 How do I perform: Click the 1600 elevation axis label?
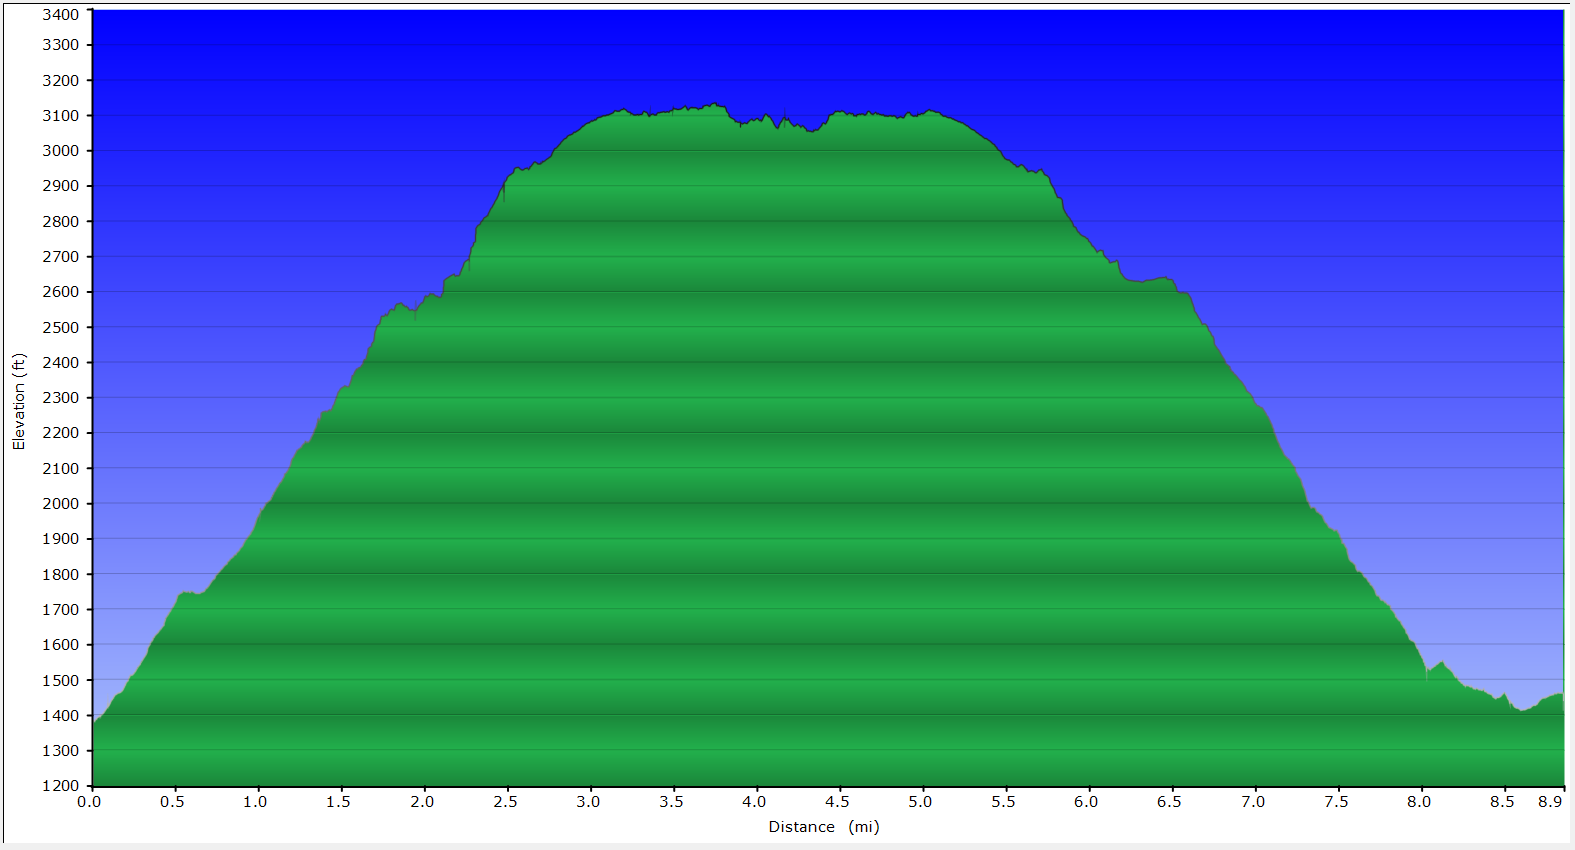pos(60,645)
